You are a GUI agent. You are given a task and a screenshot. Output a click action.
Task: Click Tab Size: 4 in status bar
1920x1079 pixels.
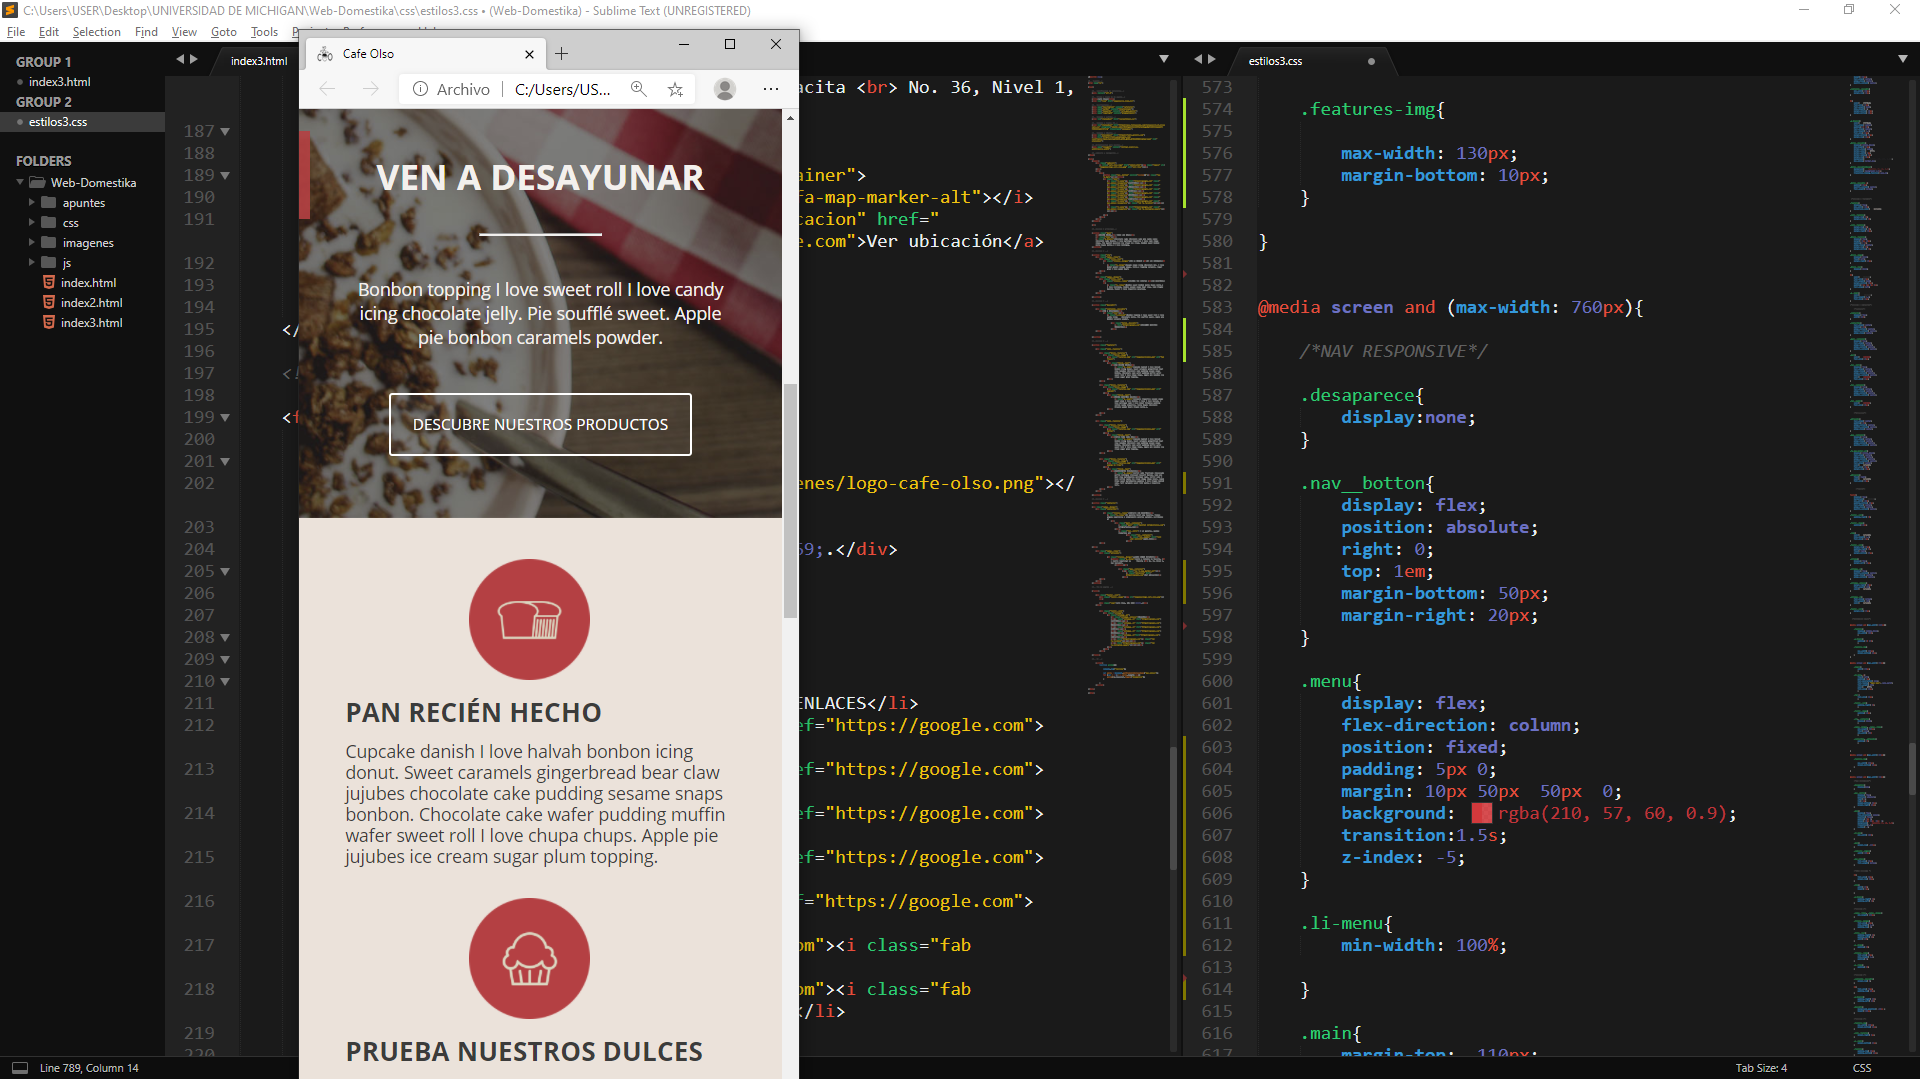(1761, 1068)
